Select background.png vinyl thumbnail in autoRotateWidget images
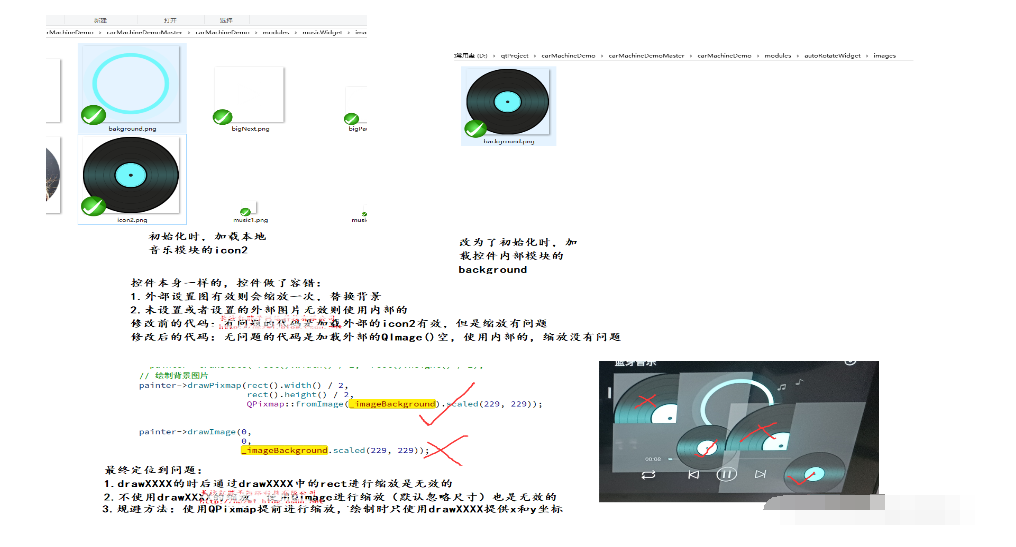This screenshot has width=1016, height=547. (x=507, y=102)
